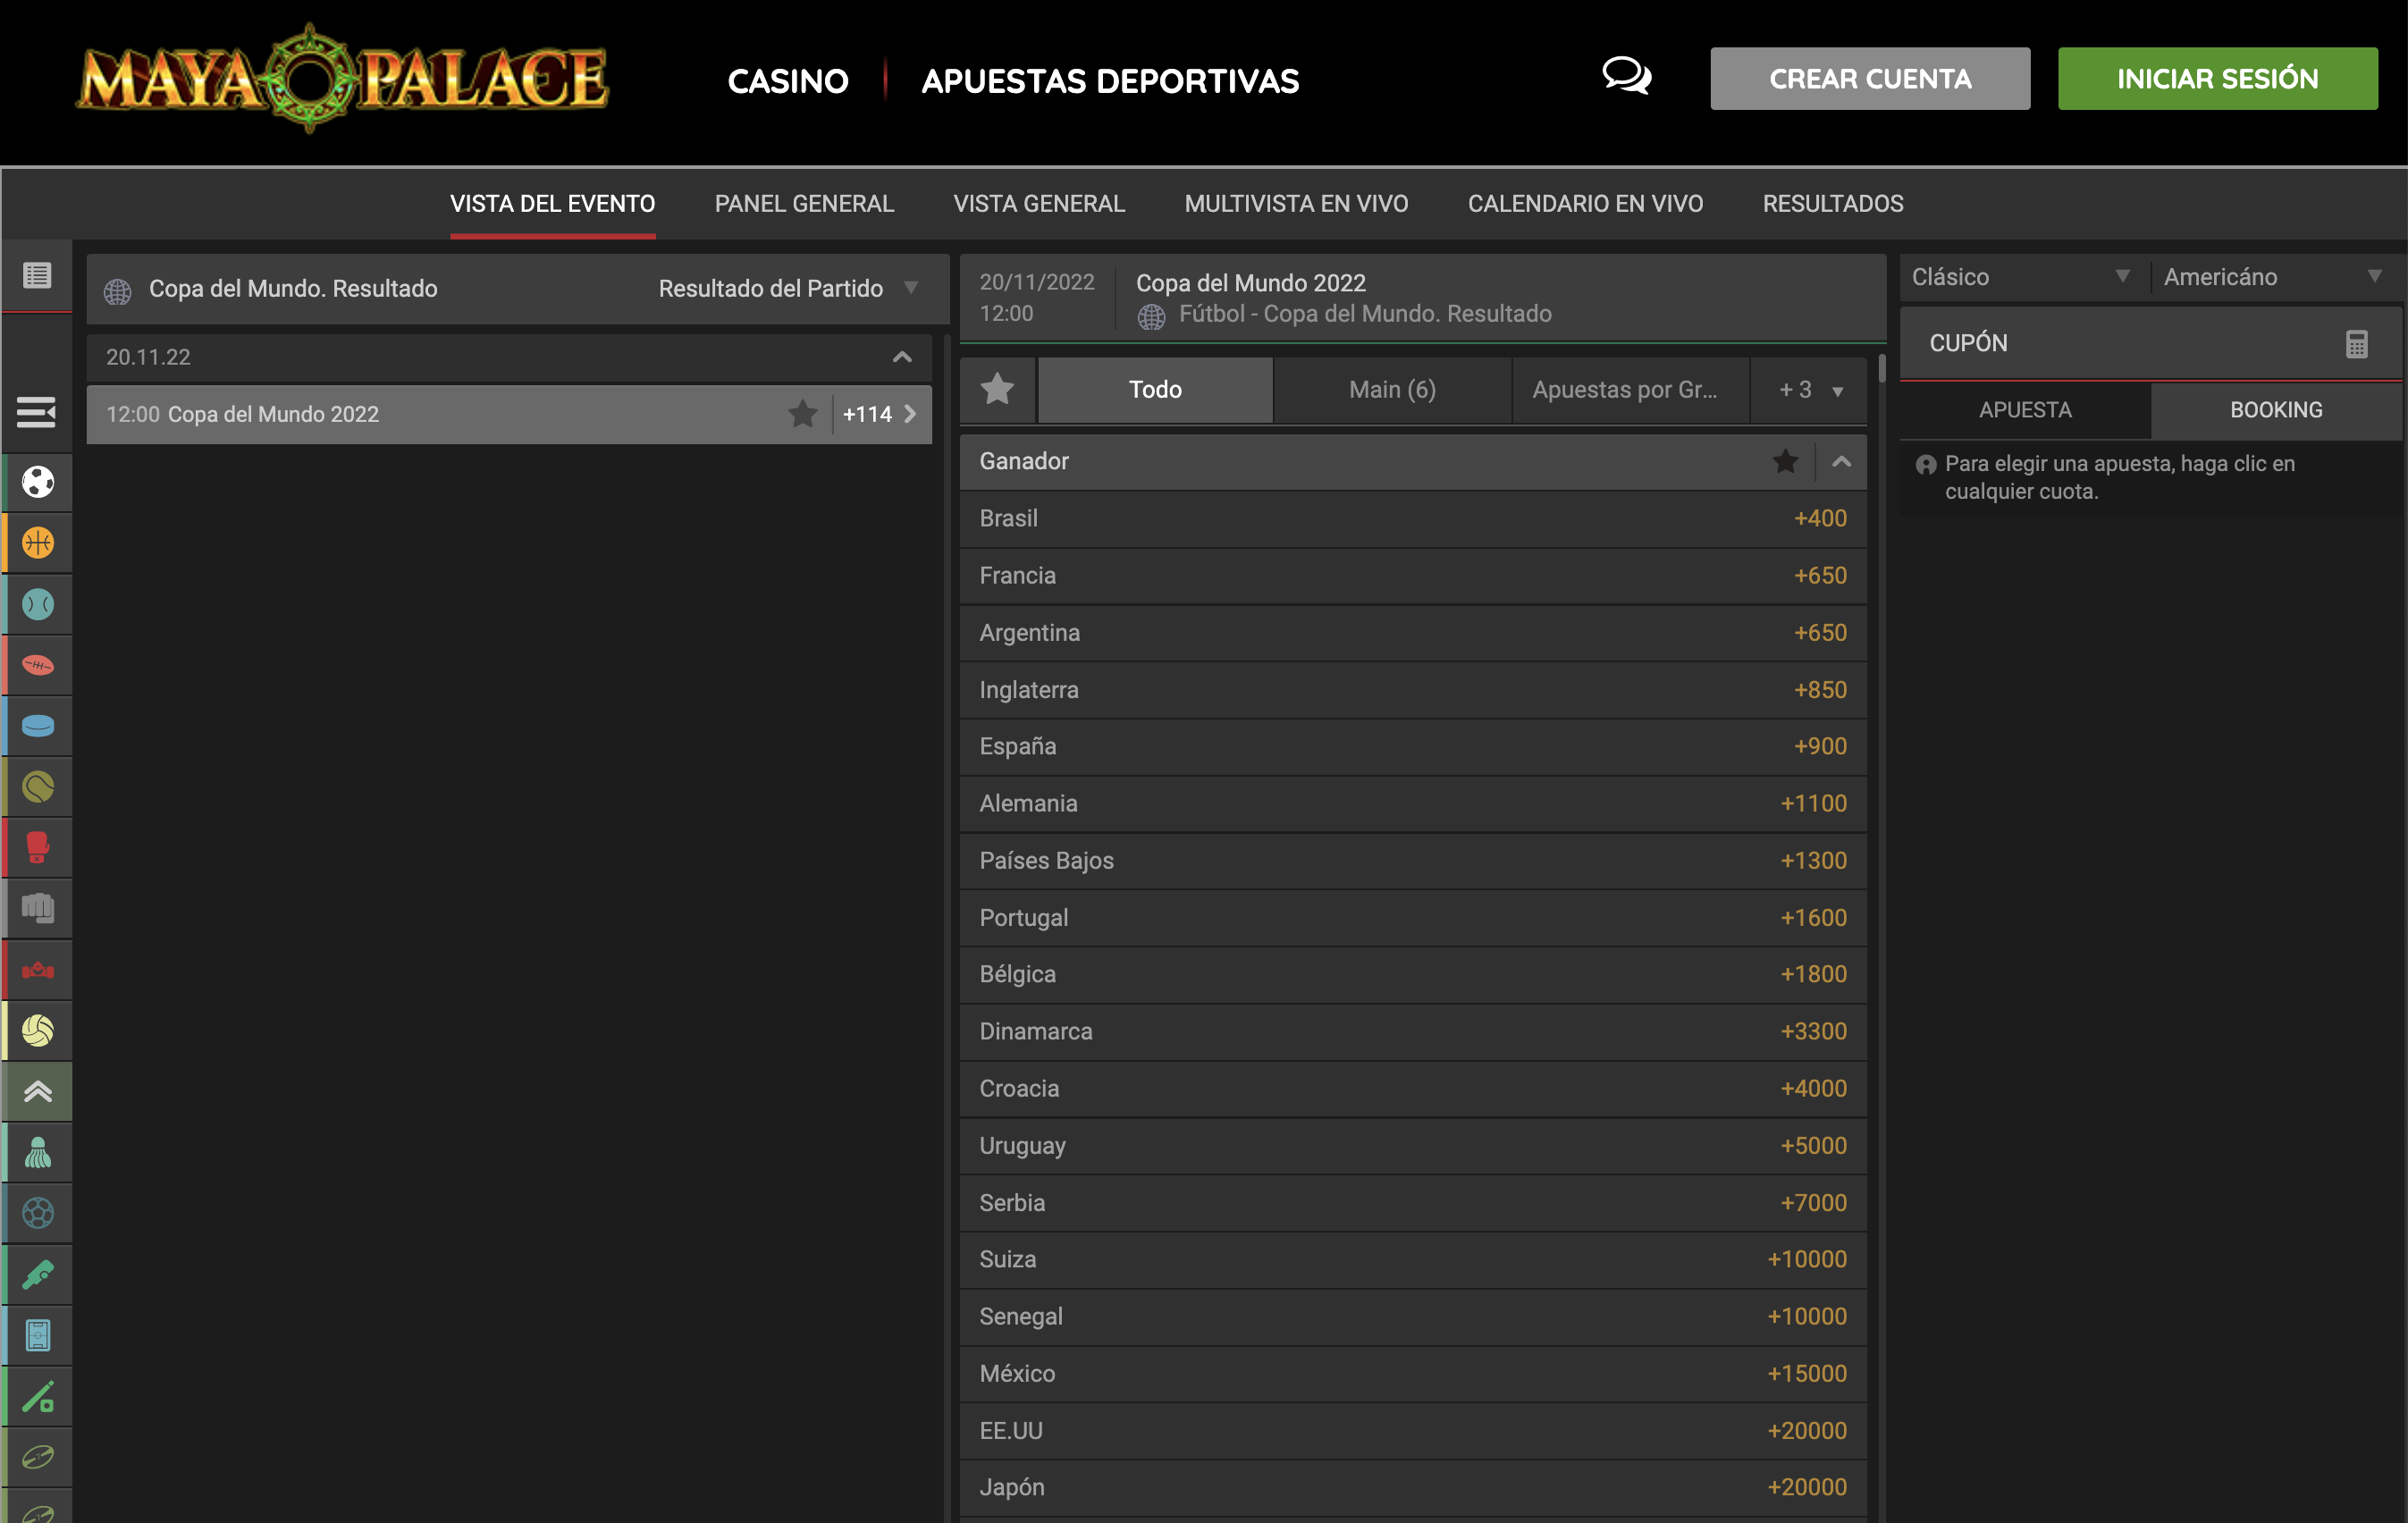Select the soccer ball sport icon
2408x1523 pixels.
tap(38, 482)
